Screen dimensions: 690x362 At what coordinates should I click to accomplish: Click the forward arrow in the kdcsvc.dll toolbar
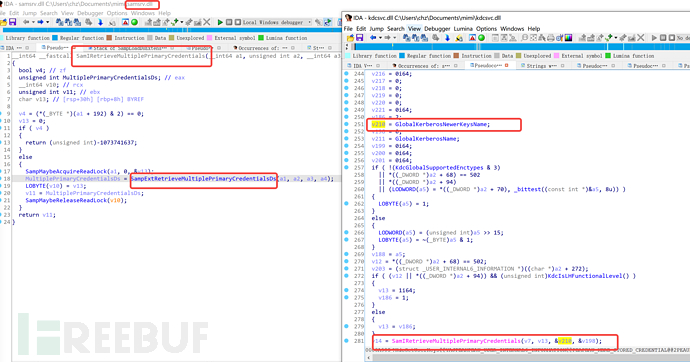coord(387,38)
